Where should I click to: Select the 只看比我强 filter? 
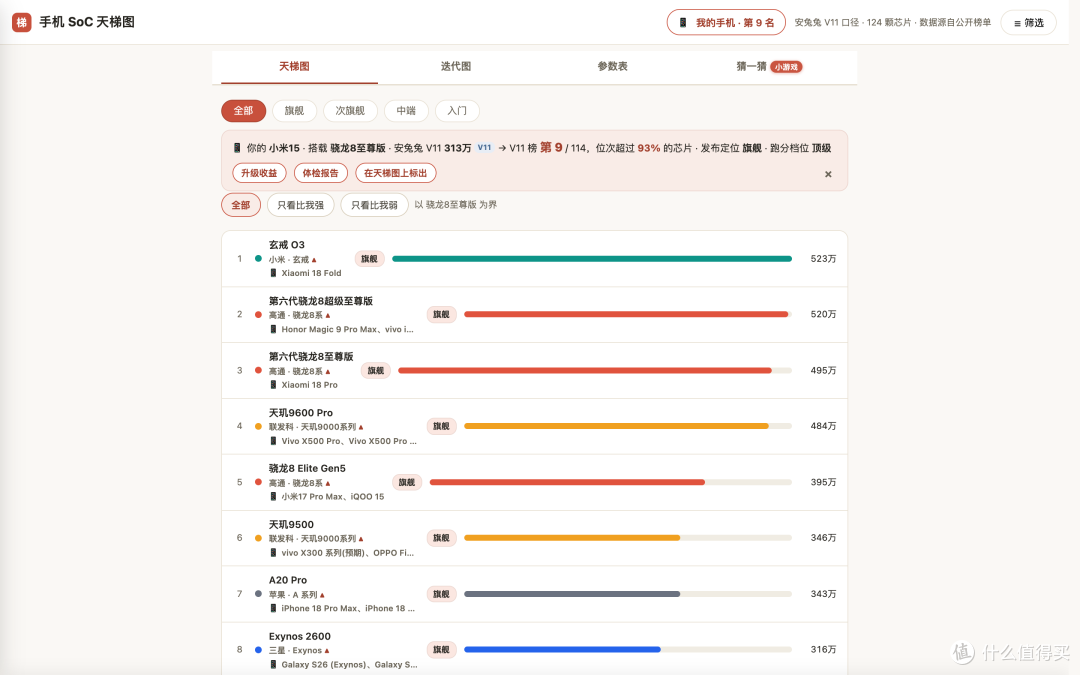pos(300,205)
